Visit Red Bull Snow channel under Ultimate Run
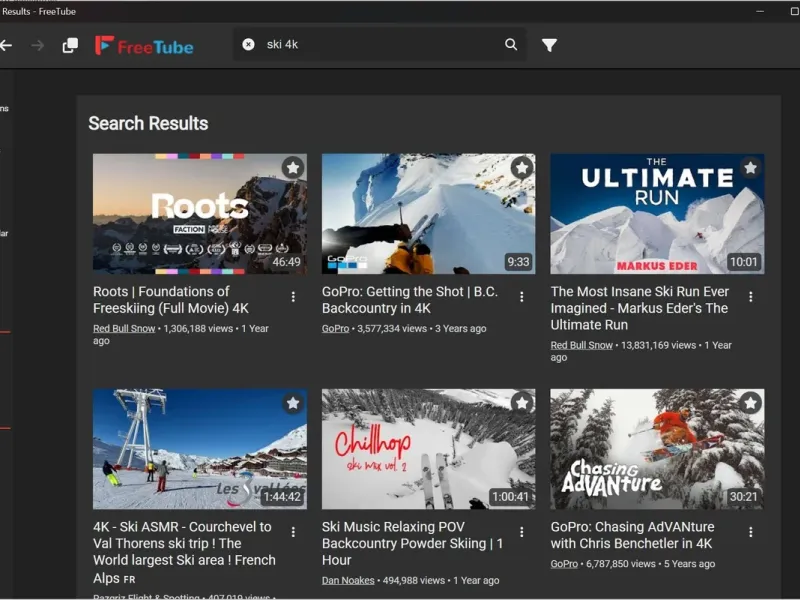 (581, 345)
